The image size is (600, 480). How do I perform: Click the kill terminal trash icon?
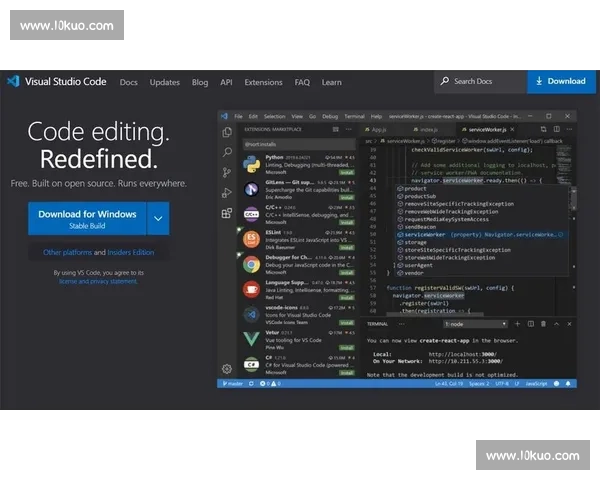(x=543, y=324)
